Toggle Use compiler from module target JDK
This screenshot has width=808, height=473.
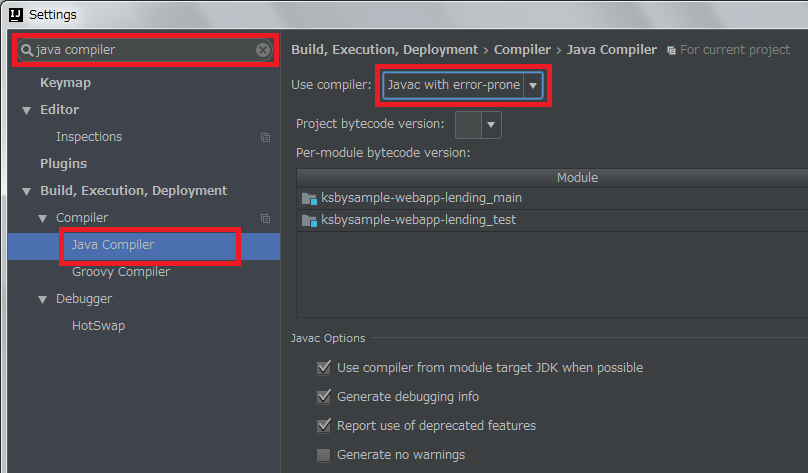[324, 367]
